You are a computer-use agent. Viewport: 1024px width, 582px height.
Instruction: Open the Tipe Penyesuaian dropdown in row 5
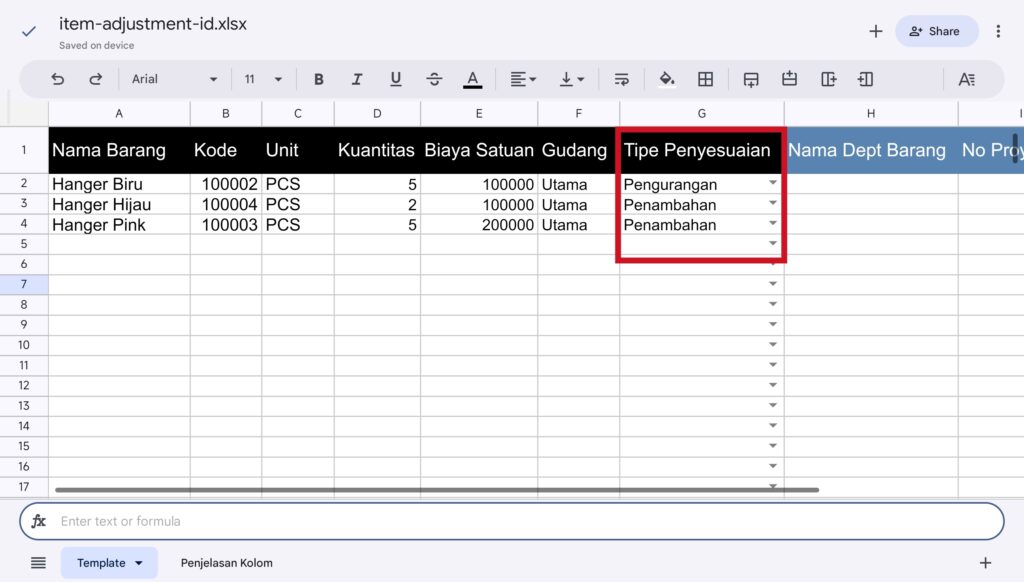(x=773, y=244)
